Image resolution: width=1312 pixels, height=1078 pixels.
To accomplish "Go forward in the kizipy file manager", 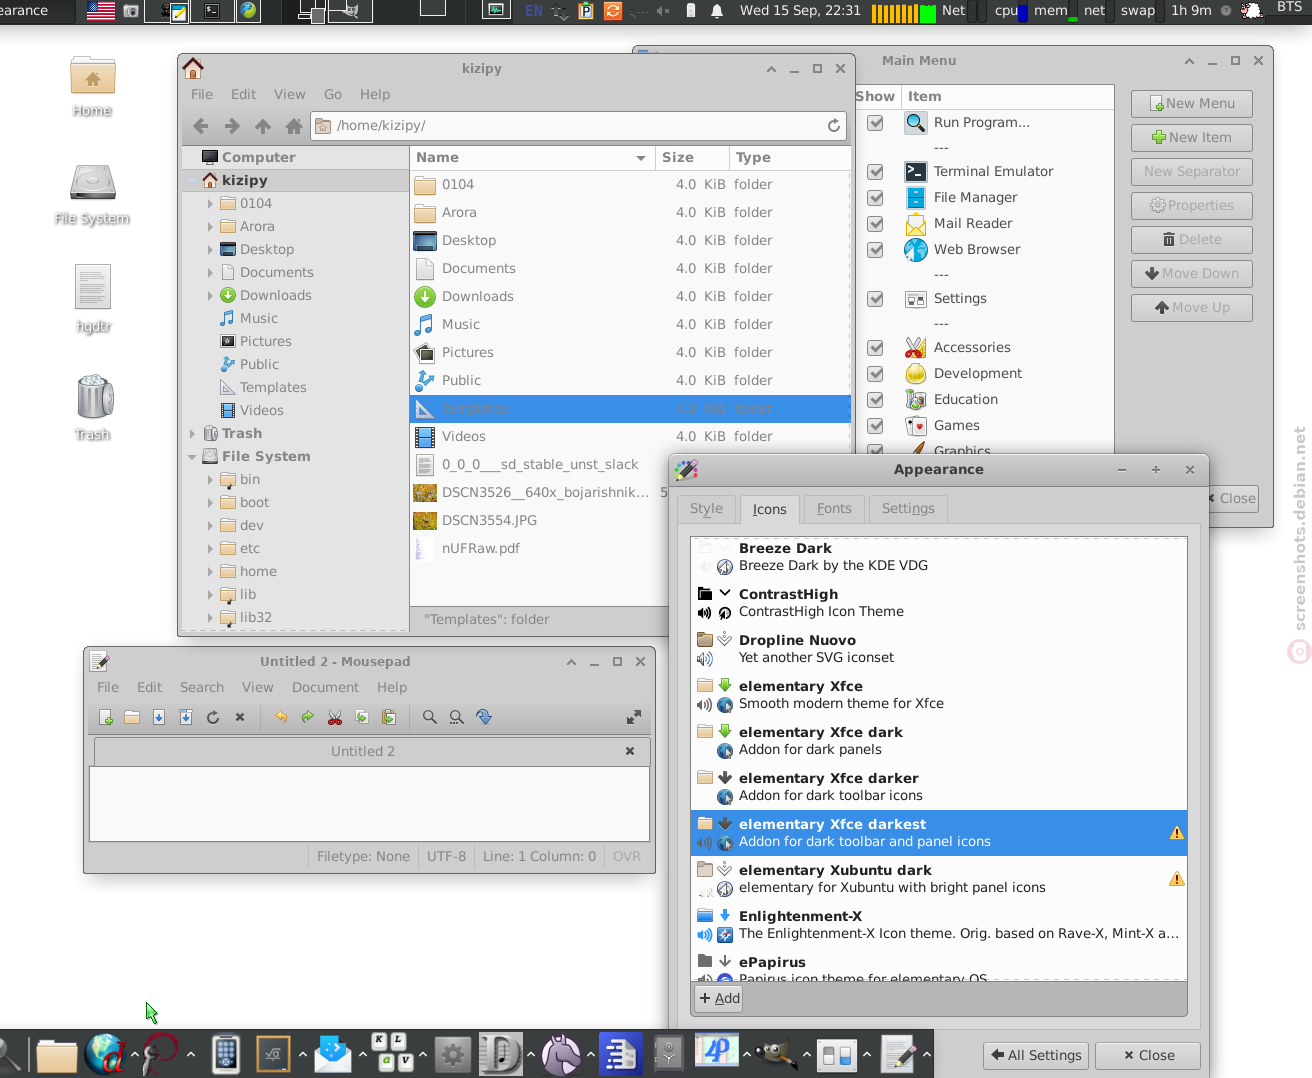I will 232,126.
